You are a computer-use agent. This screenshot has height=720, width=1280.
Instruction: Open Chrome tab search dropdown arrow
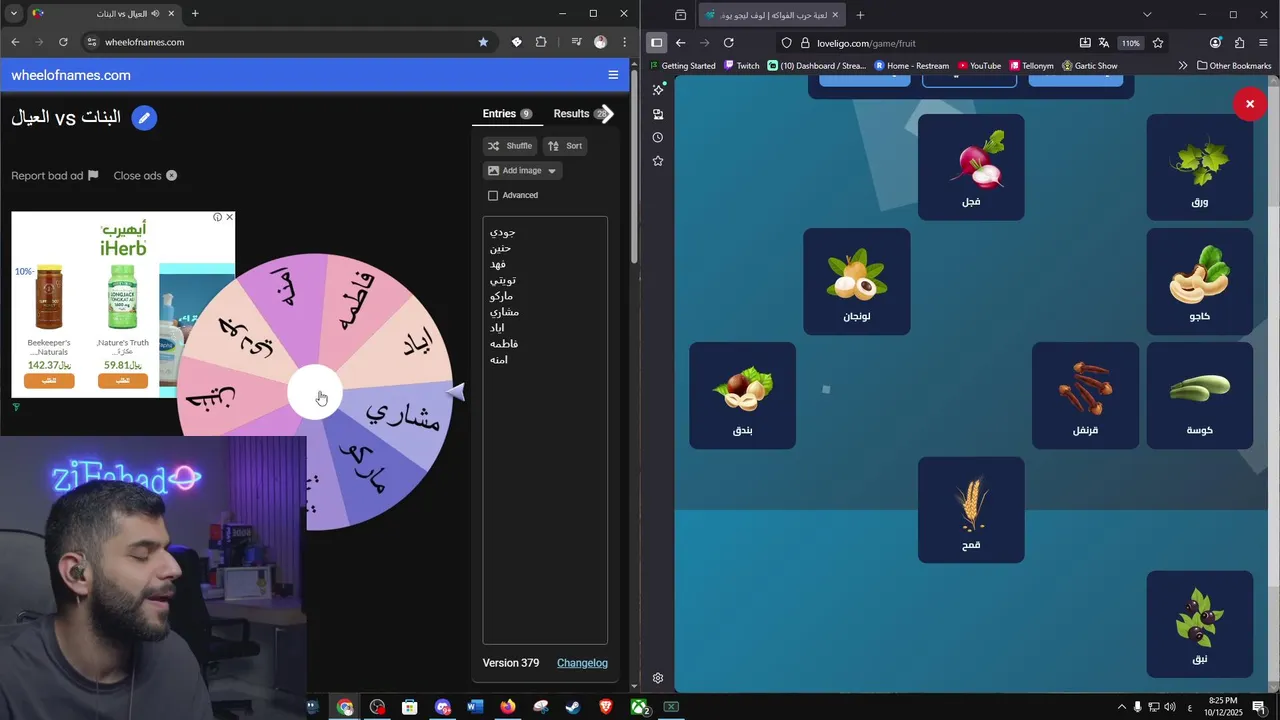(x=14, y=14)
